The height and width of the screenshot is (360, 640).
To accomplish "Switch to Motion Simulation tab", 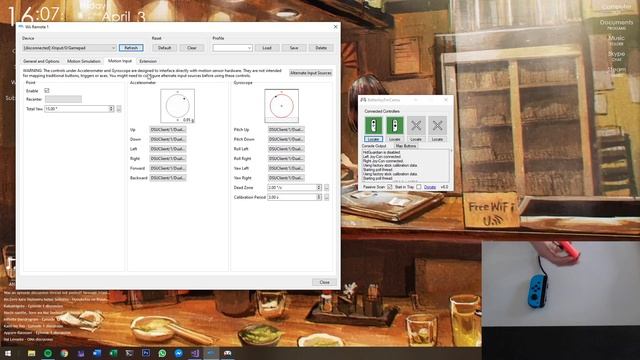I will click(x=84, y=61).
